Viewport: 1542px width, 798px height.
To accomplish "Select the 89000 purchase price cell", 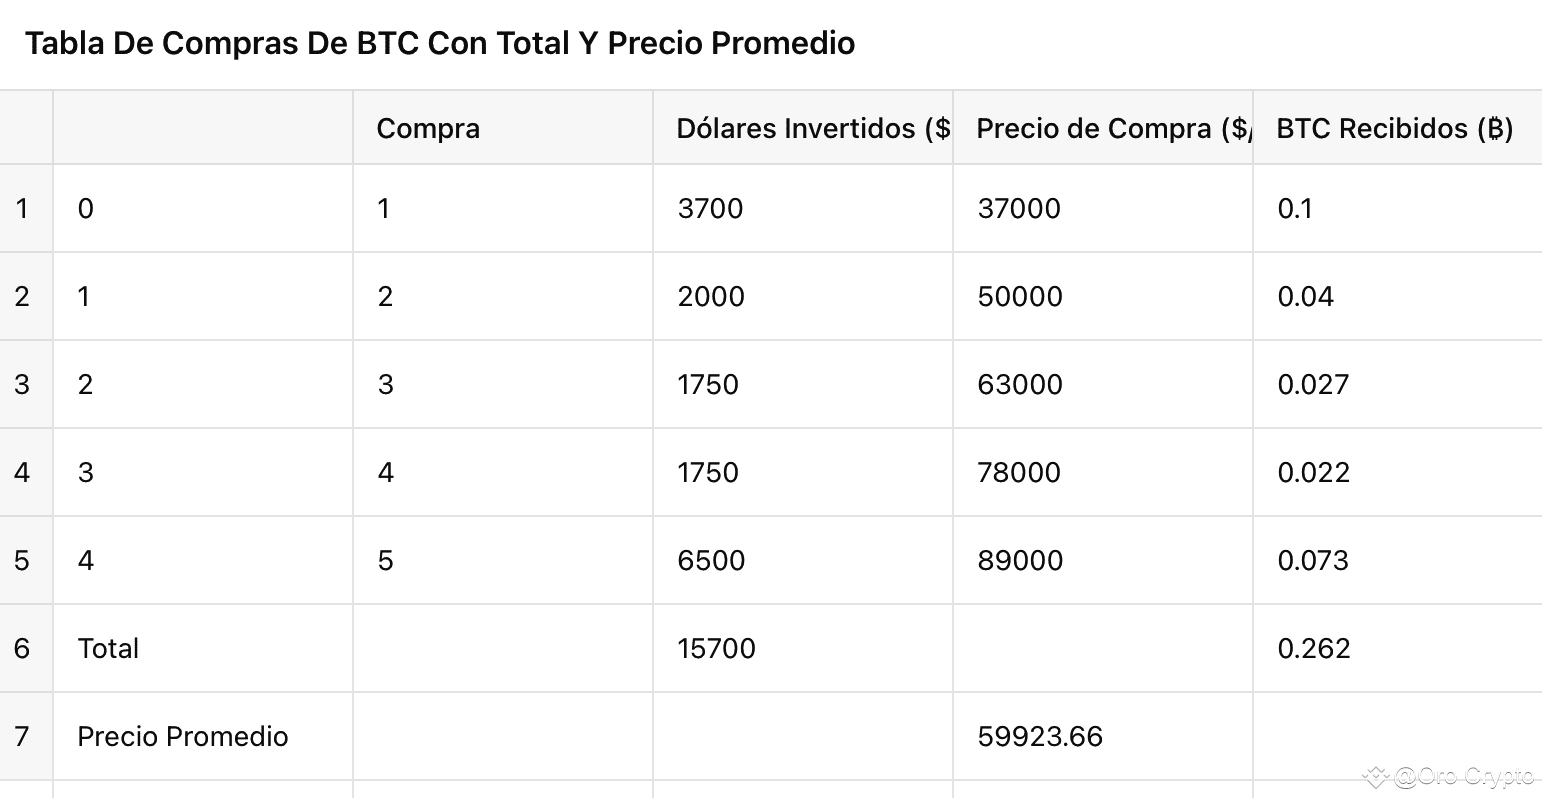I will (1020, 560).
